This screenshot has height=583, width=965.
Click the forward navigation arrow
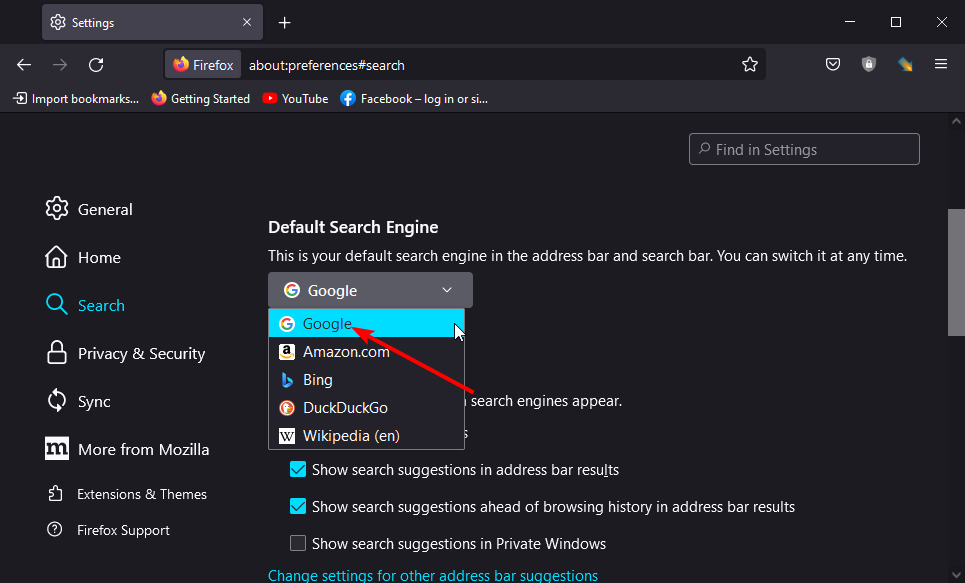point(60,65)
